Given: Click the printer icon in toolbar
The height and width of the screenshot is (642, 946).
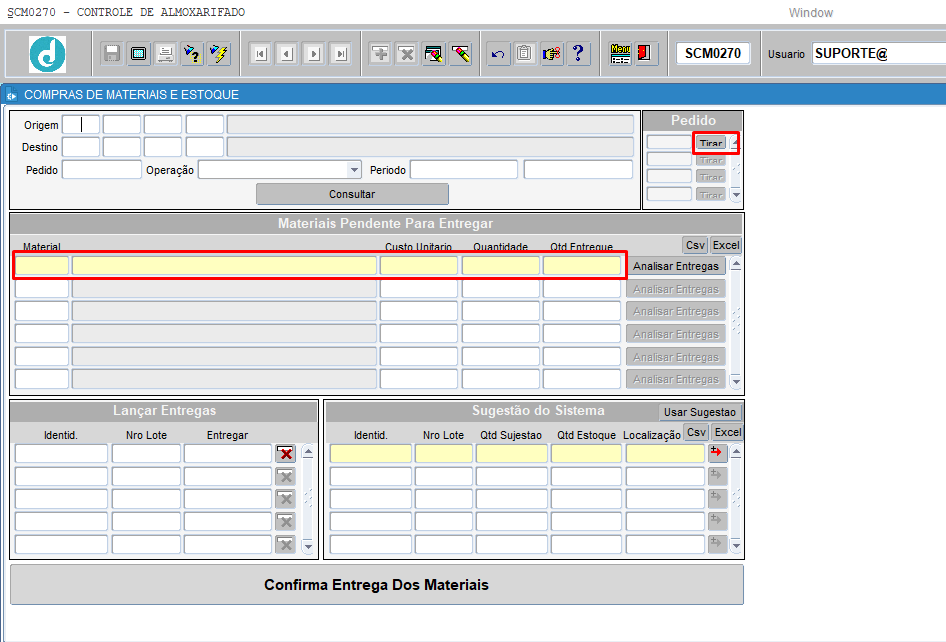Looking at the screenshot, I should click(x=165, y=54).
